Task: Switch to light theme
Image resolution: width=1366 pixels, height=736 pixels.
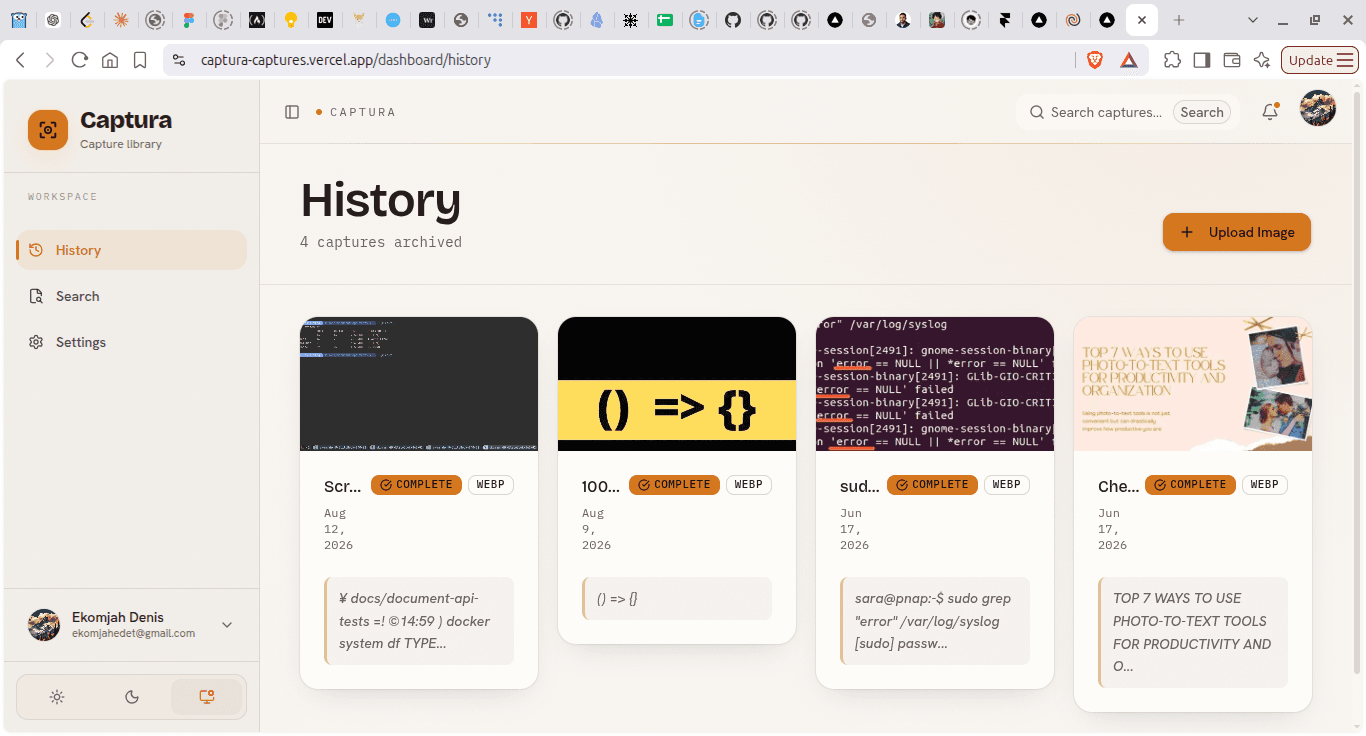Action: tap(57, 697)
